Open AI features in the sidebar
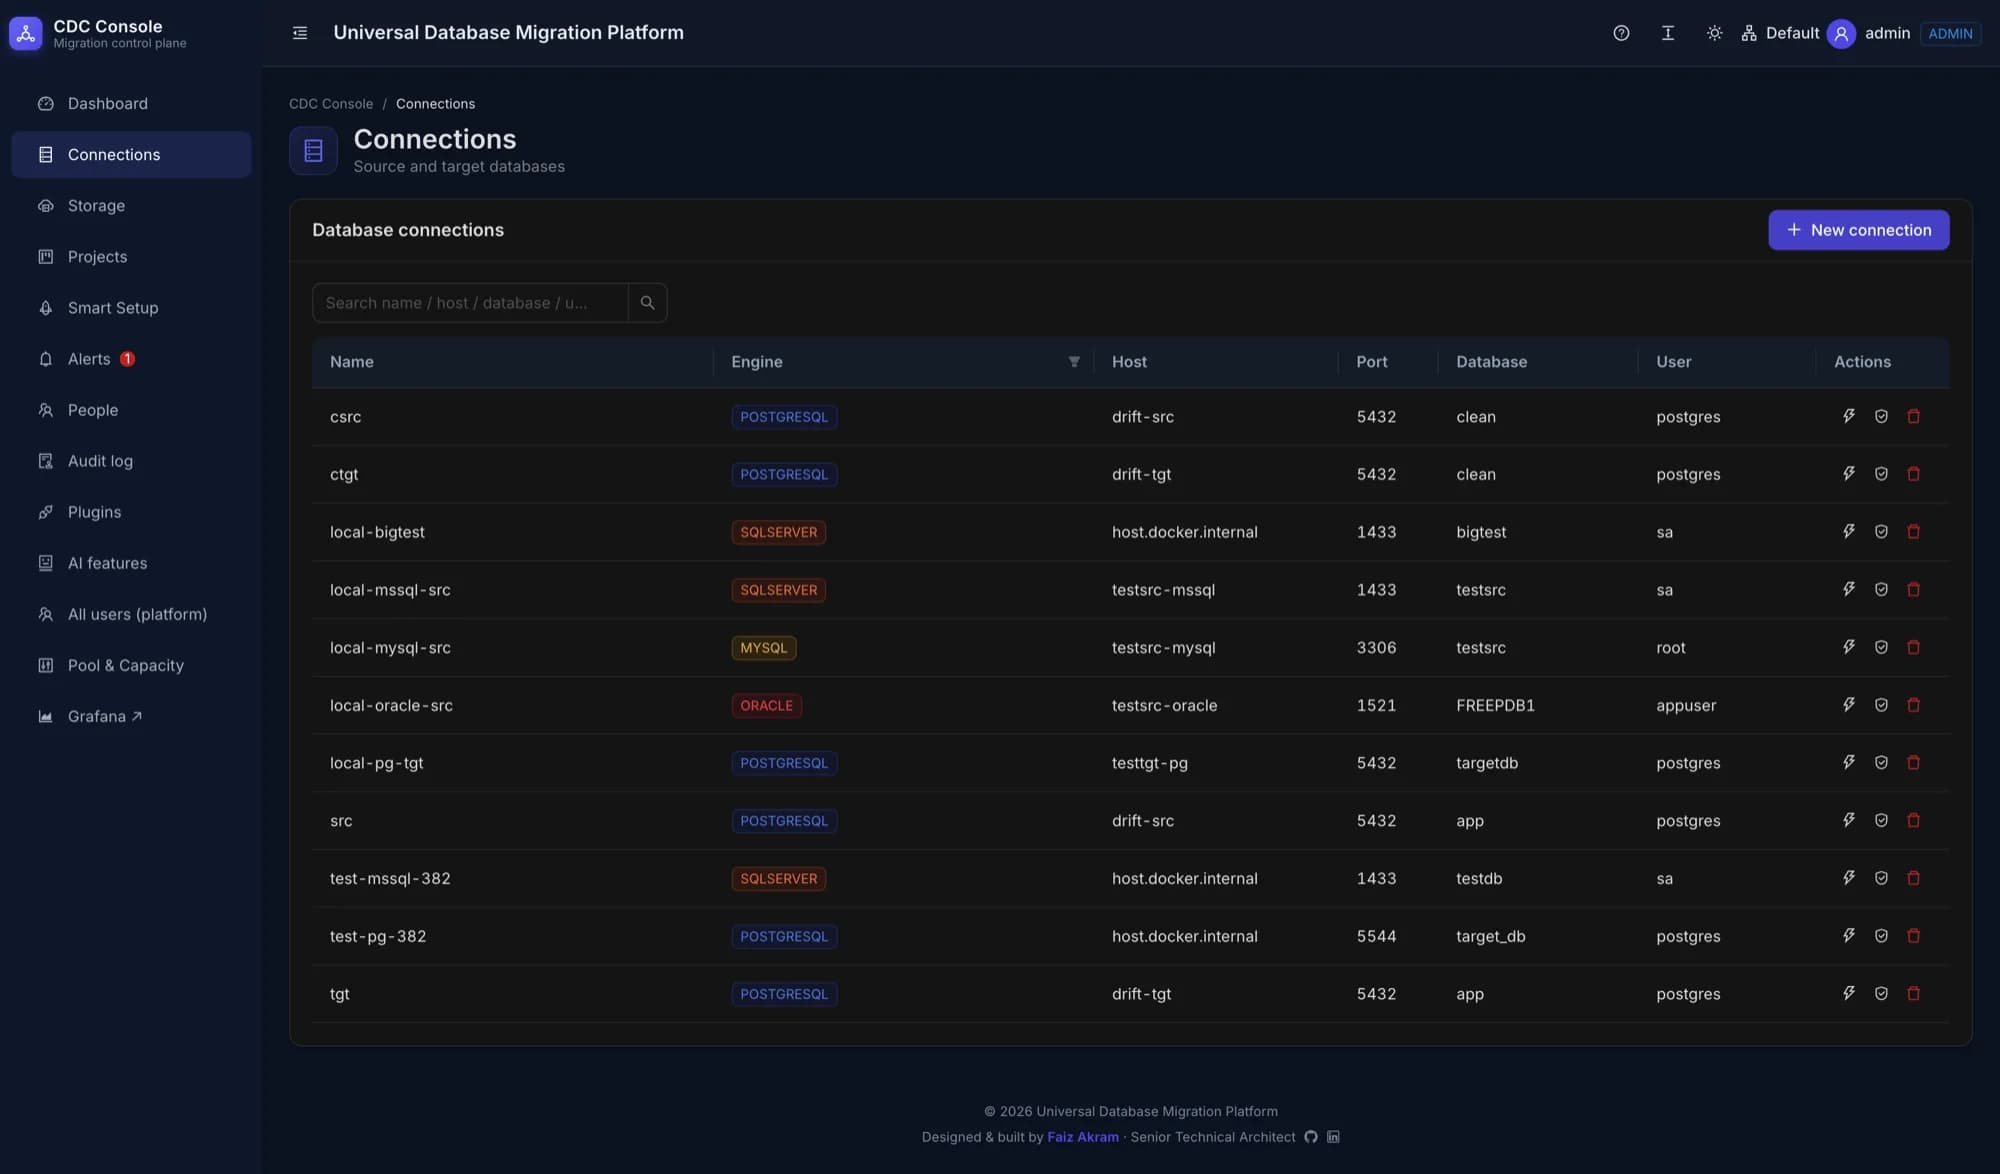The width and height of the screenshot is (2000, 1174). click(131, 563)
